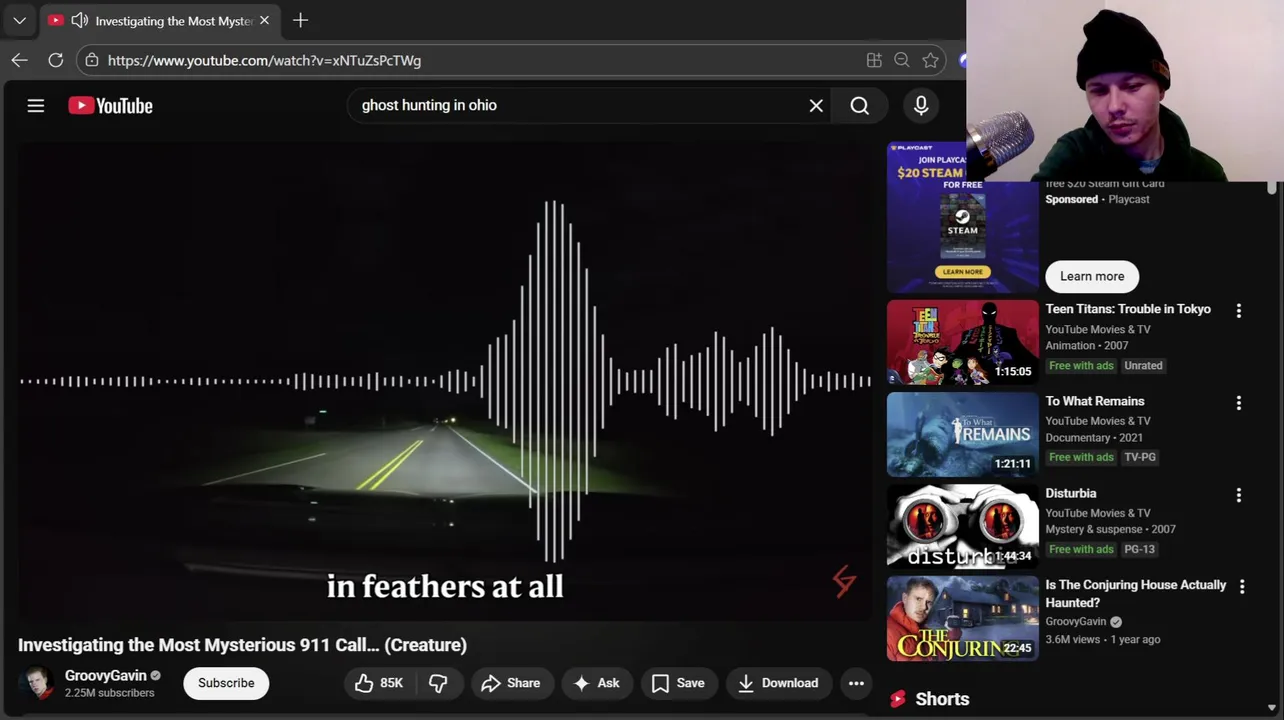The height and width of the screenshot is (720, 1284).
Task: Click the video player to pause
Action: 445,382
